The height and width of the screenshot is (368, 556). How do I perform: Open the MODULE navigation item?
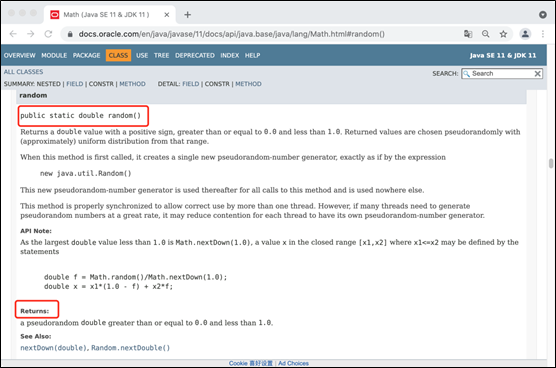pyautogui.click(x=54, y=55)
